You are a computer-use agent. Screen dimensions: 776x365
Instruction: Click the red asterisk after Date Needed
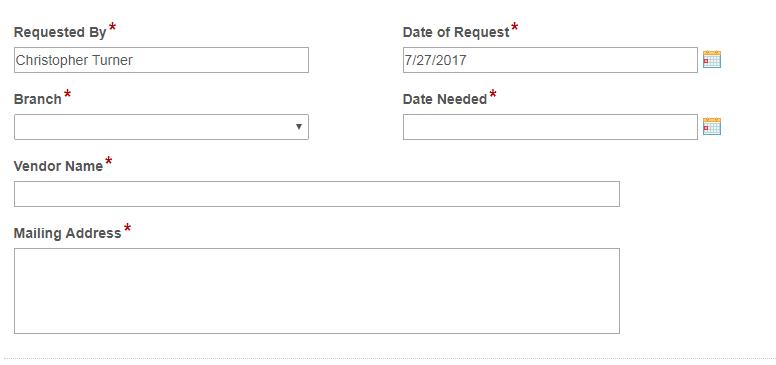click(493, 94)
